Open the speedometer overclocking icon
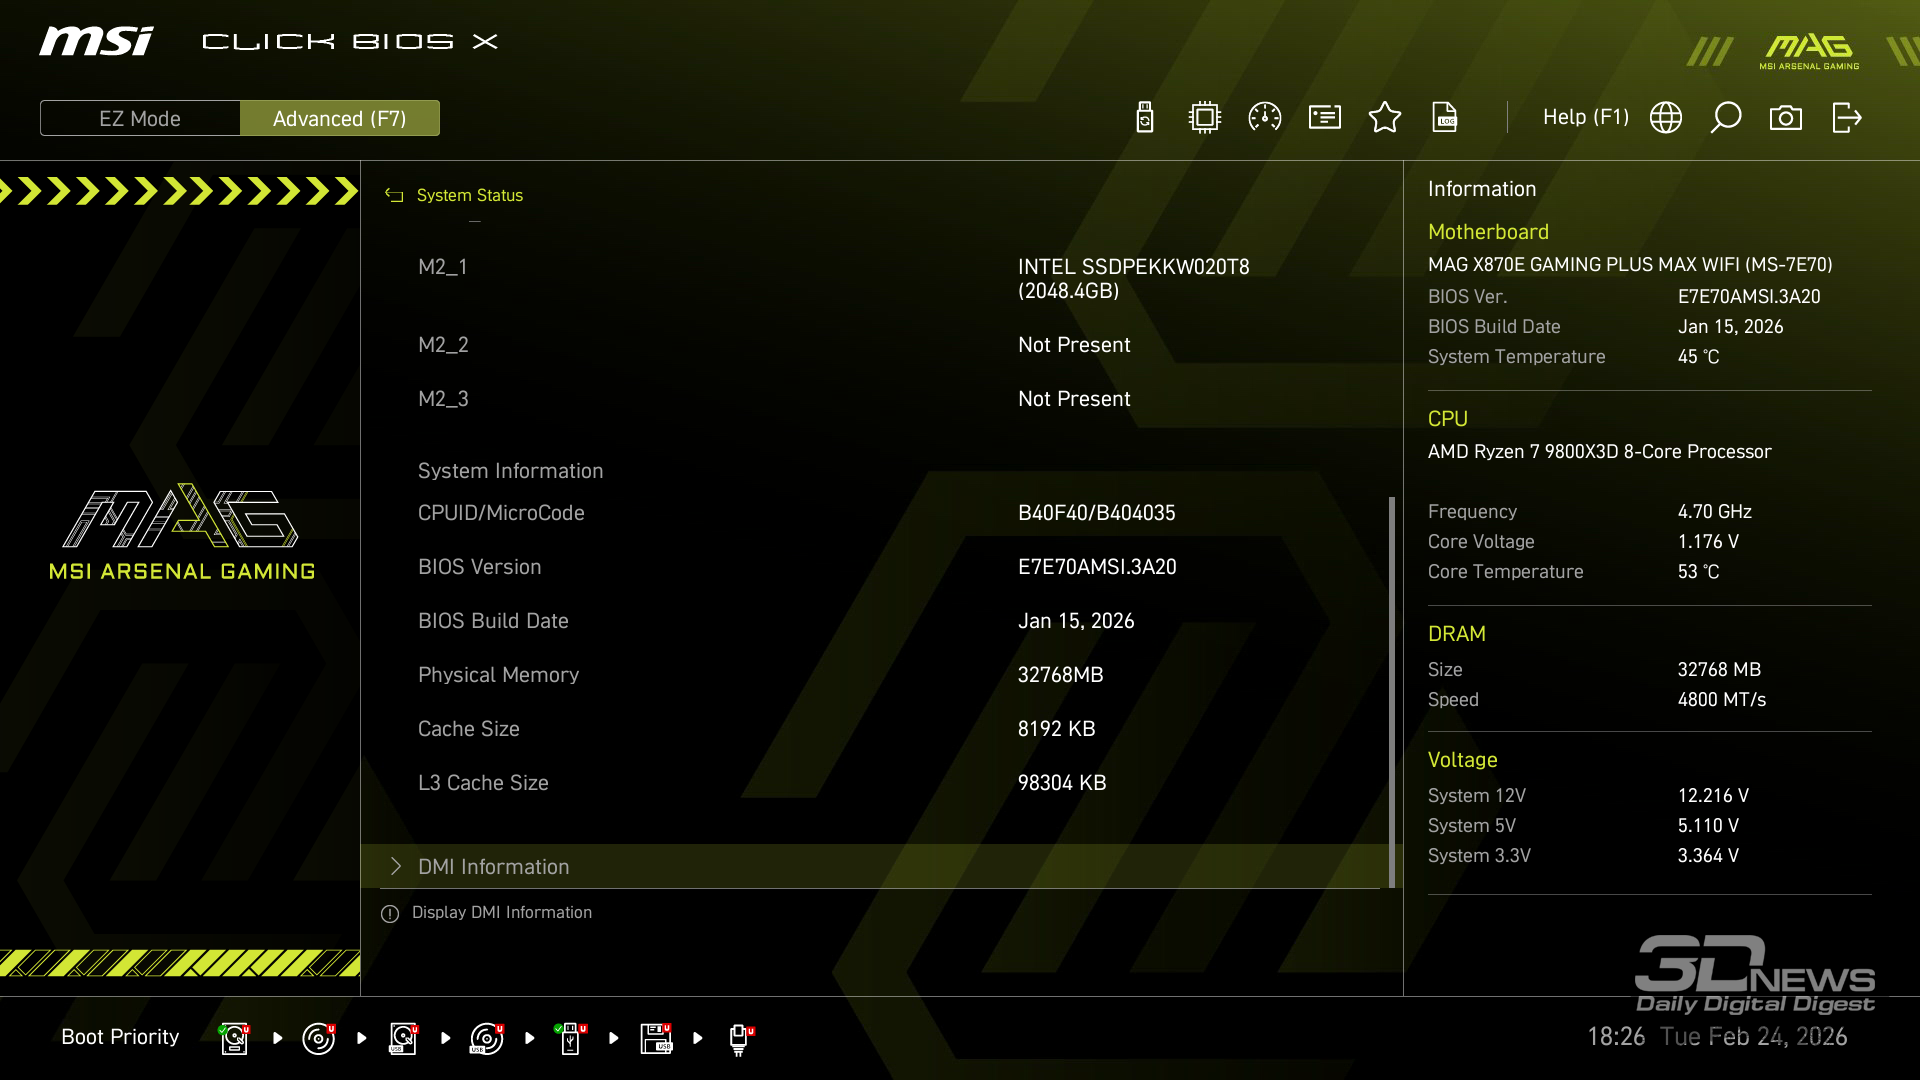1920x1080 pixels. point(1265,118)
